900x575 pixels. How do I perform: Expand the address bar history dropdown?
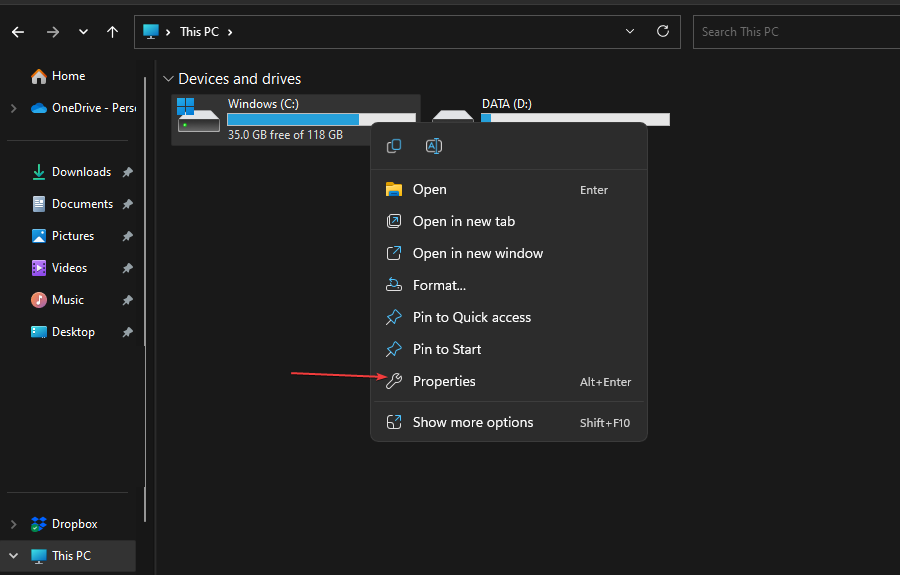point(630,32)
